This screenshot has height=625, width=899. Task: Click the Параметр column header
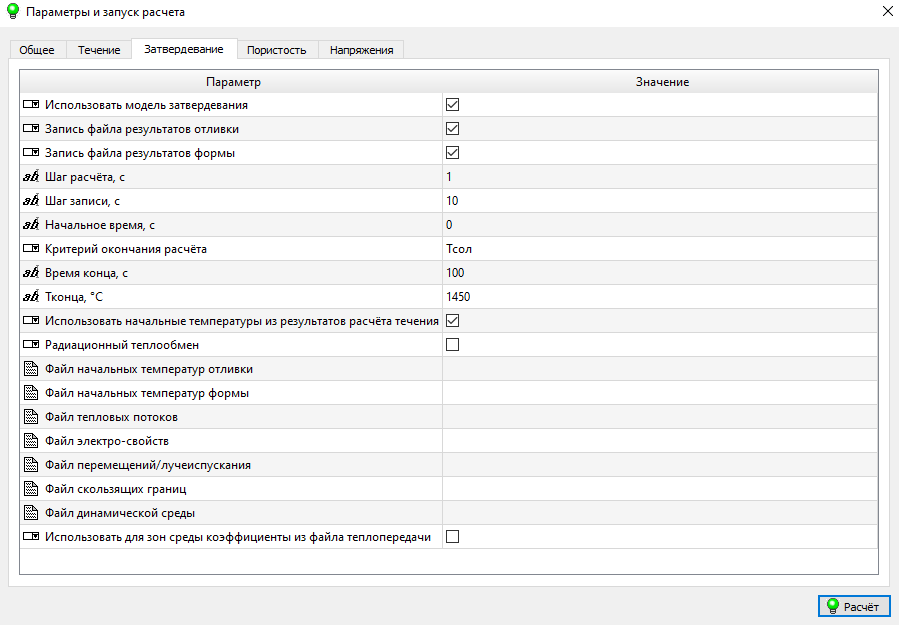click(232, 81)
